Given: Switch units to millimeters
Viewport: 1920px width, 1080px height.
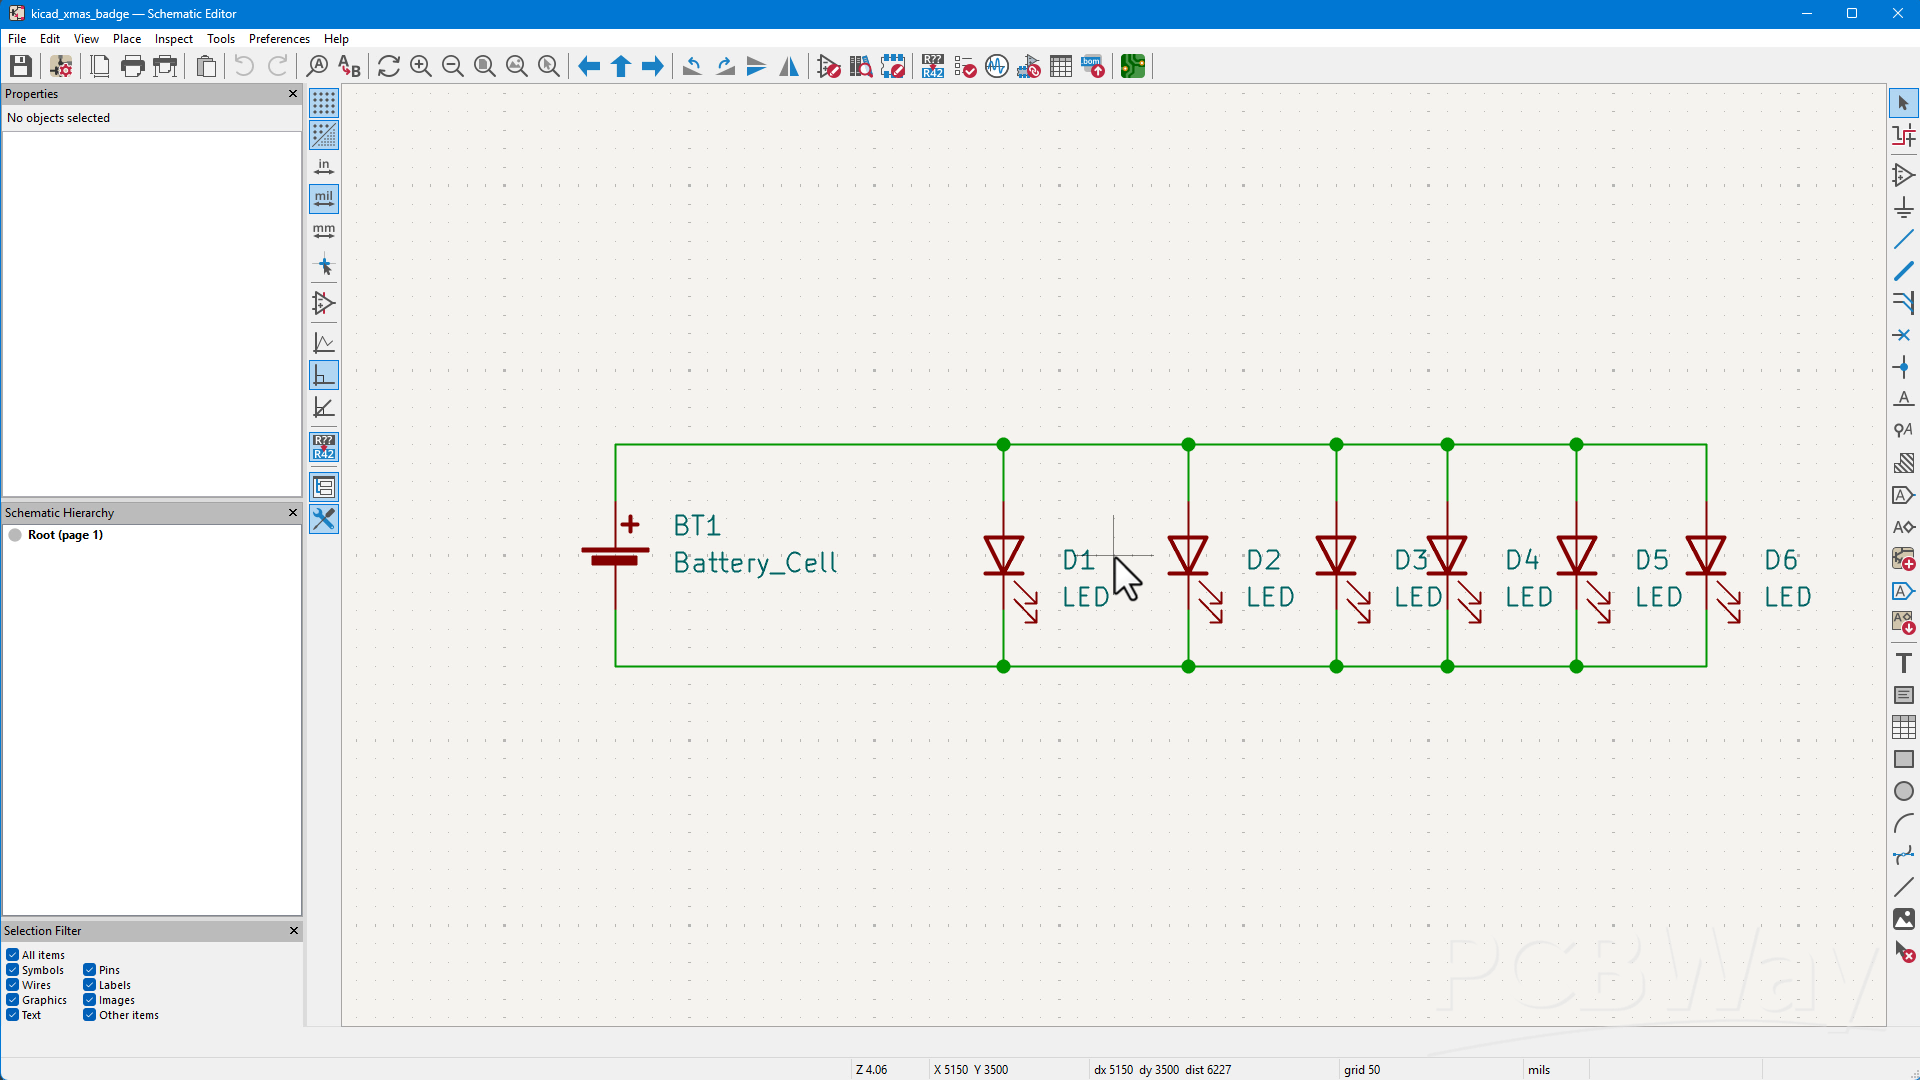Looking at the screenshot, I should [324, 231].
